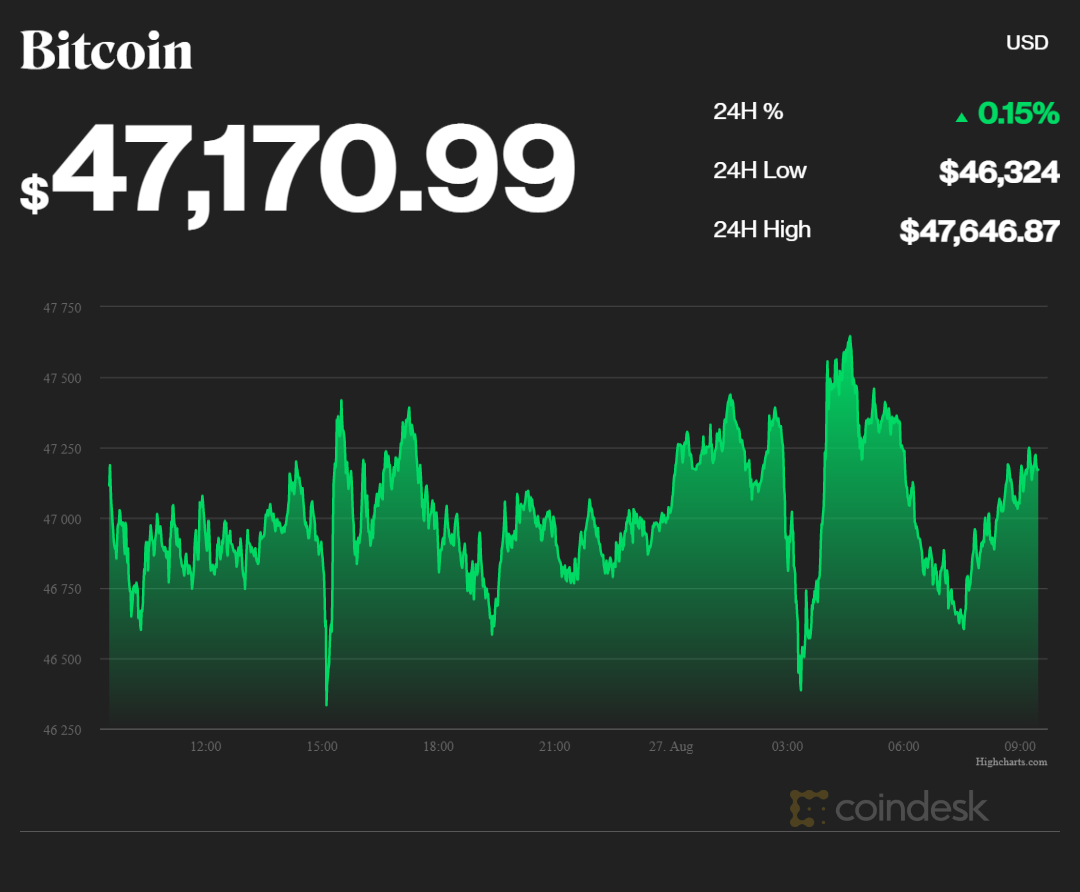Screen dimensions: 1080x892
Task: Click the 46 250 y-axis label
Action: [x=62, y=730]
